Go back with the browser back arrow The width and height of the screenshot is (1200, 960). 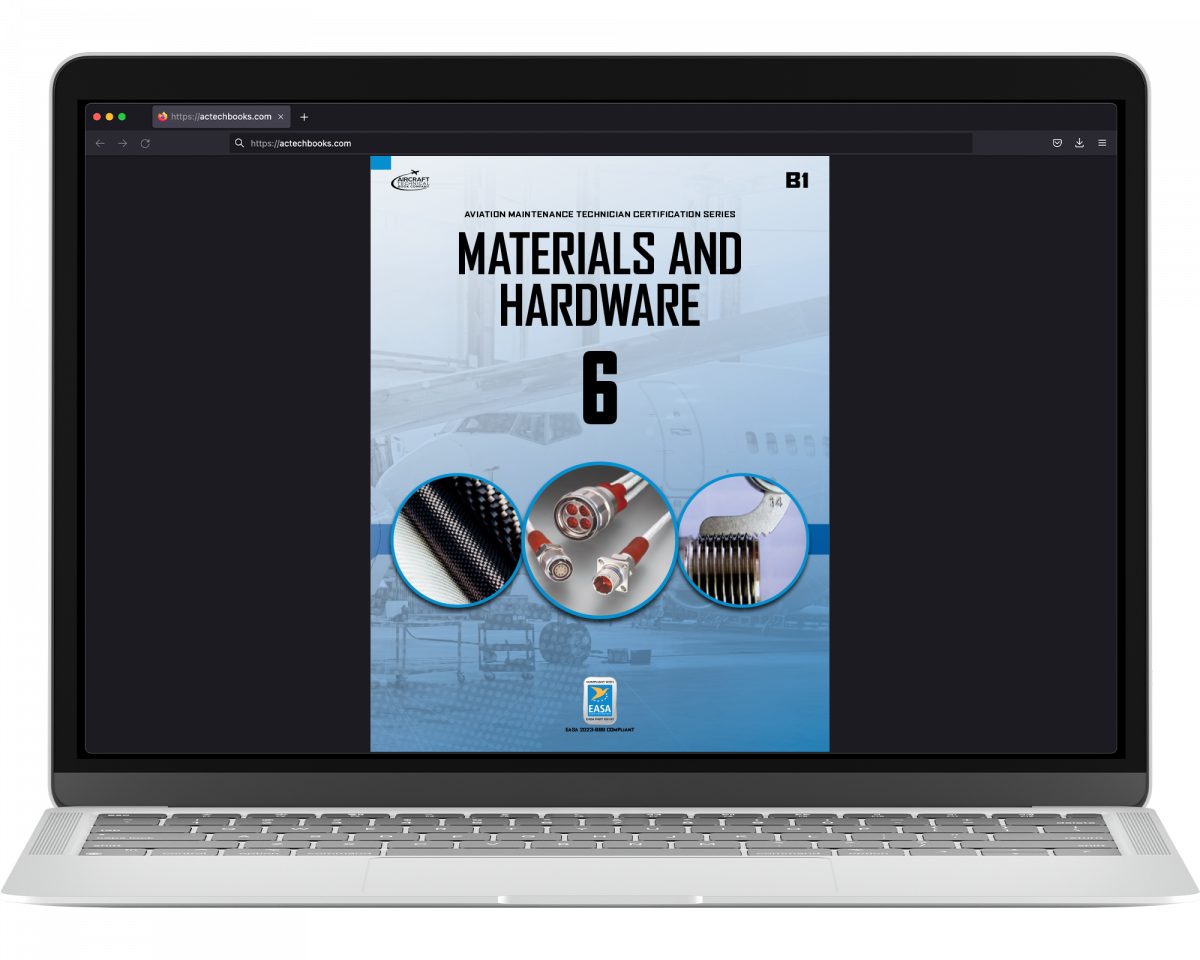[x=99, y=143]
